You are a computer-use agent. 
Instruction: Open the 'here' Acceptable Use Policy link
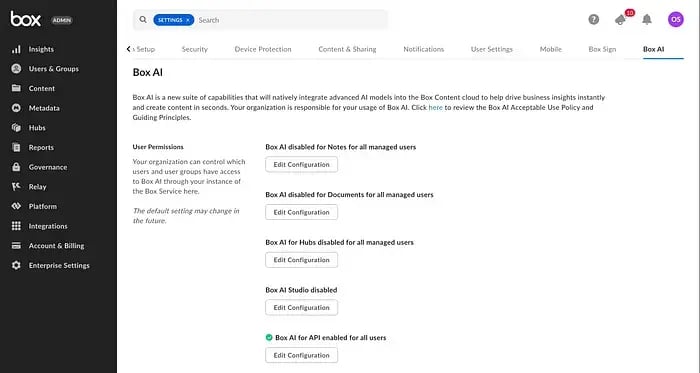pos(435,108)
